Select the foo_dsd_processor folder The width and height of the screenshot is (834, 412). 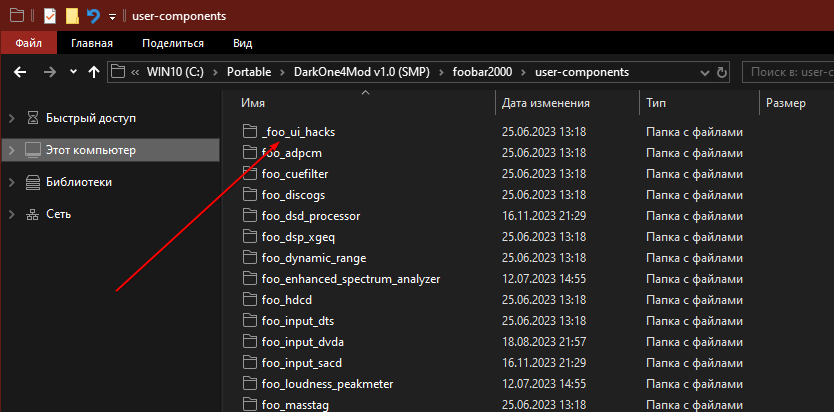(311, 216)
